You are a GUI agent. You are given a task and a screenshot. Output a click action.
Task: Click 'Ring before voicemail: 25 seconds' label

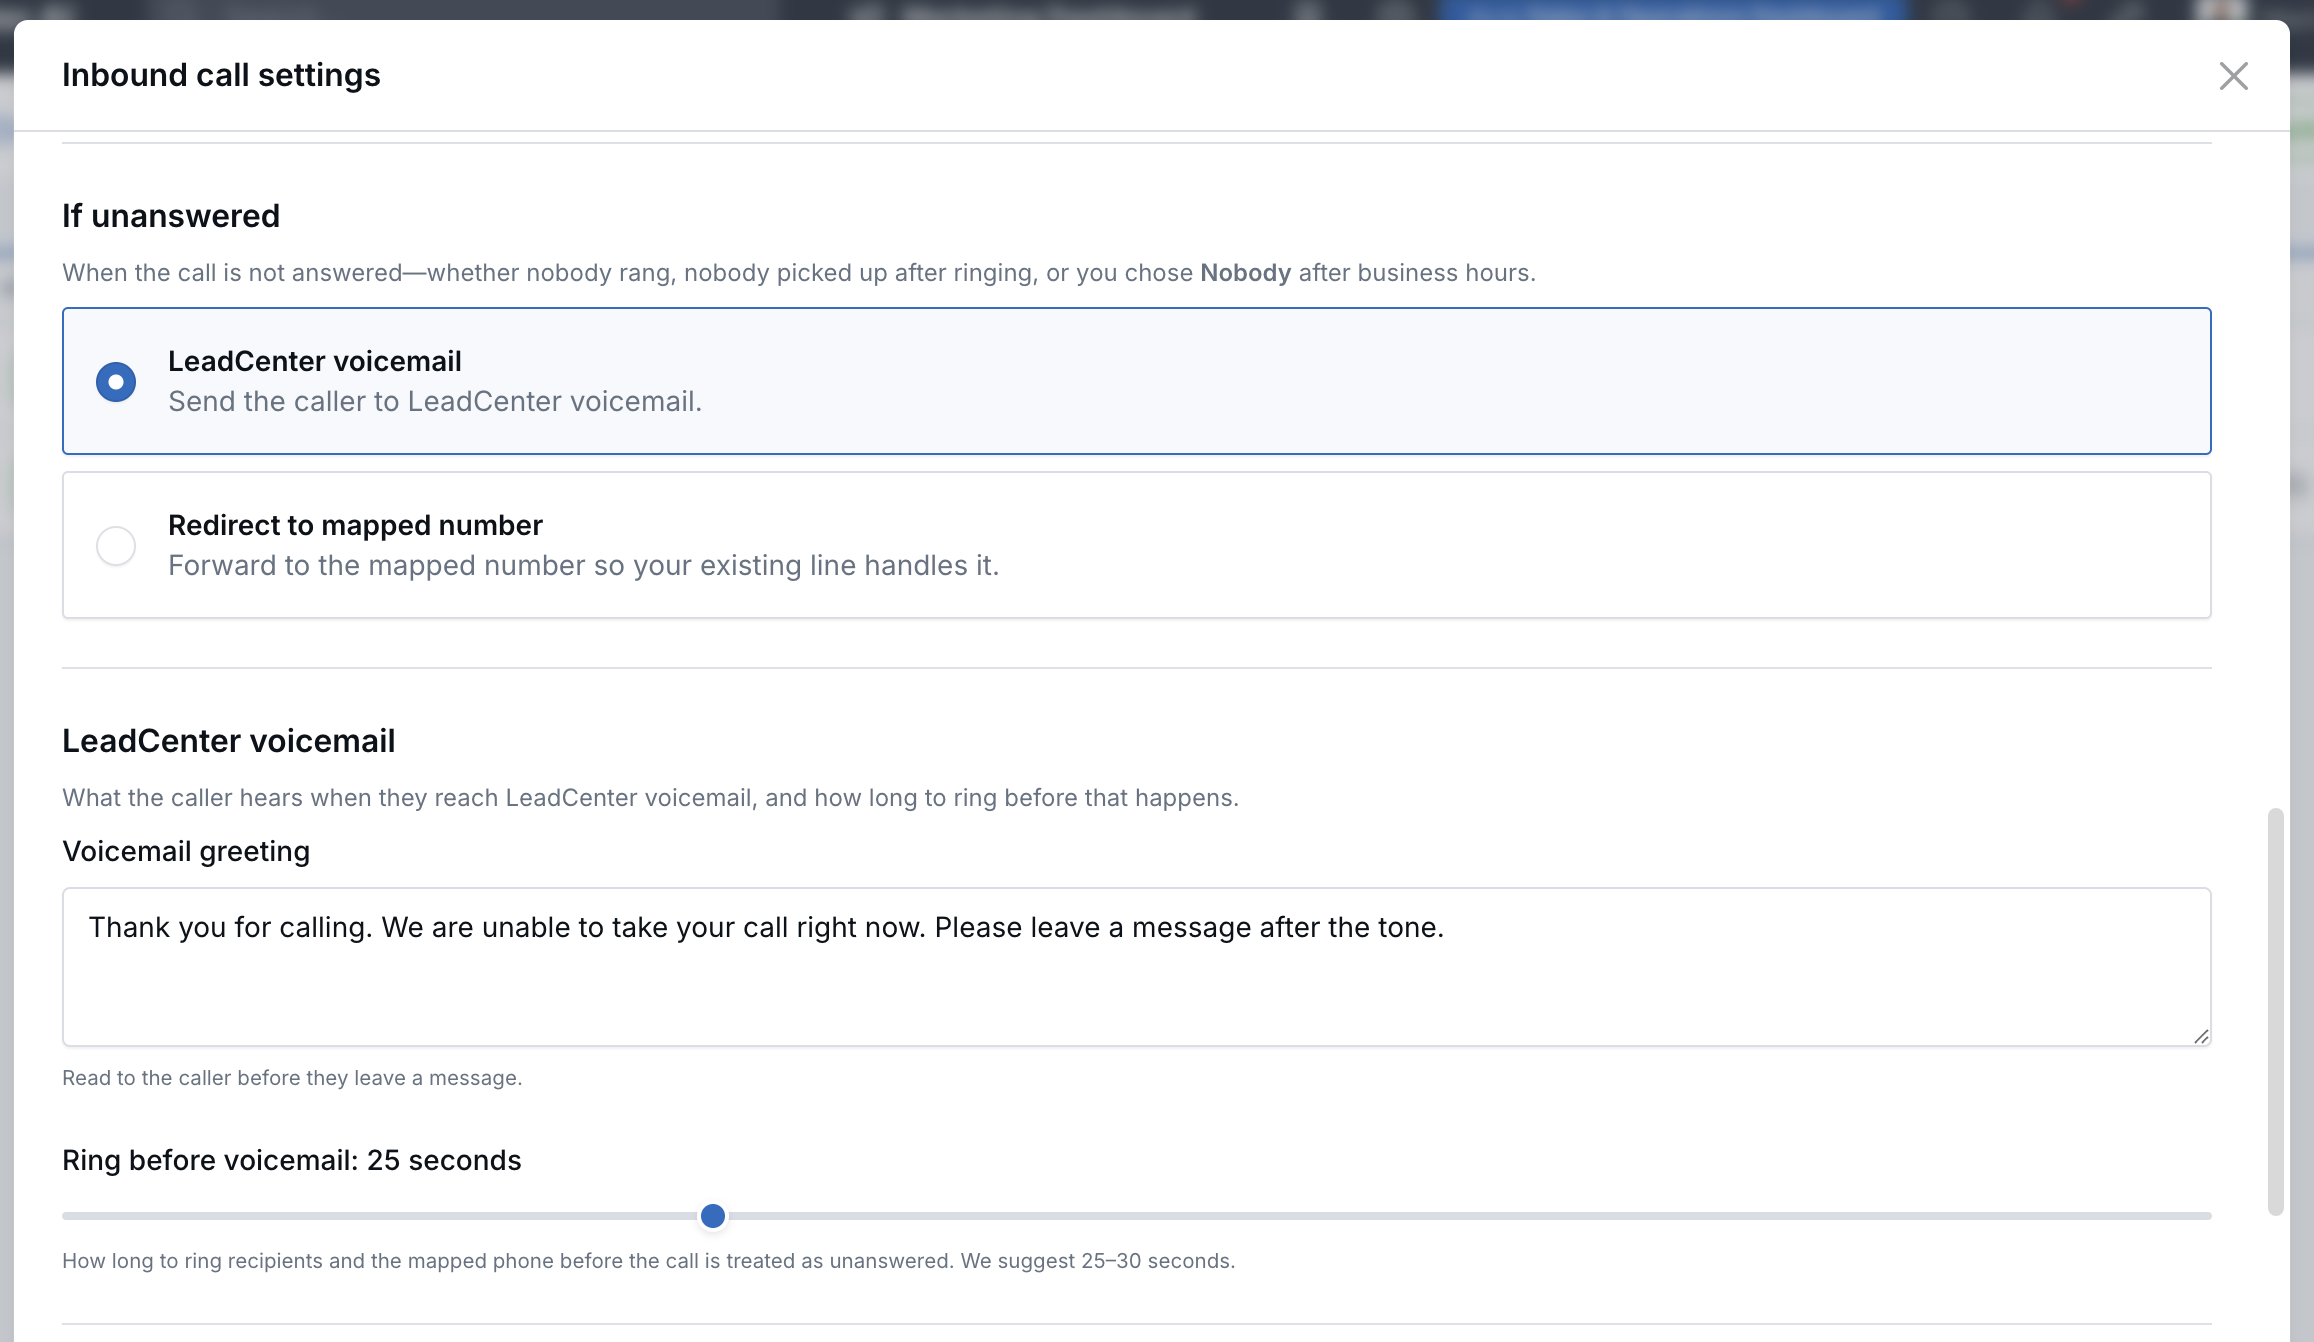point(292,1160)
